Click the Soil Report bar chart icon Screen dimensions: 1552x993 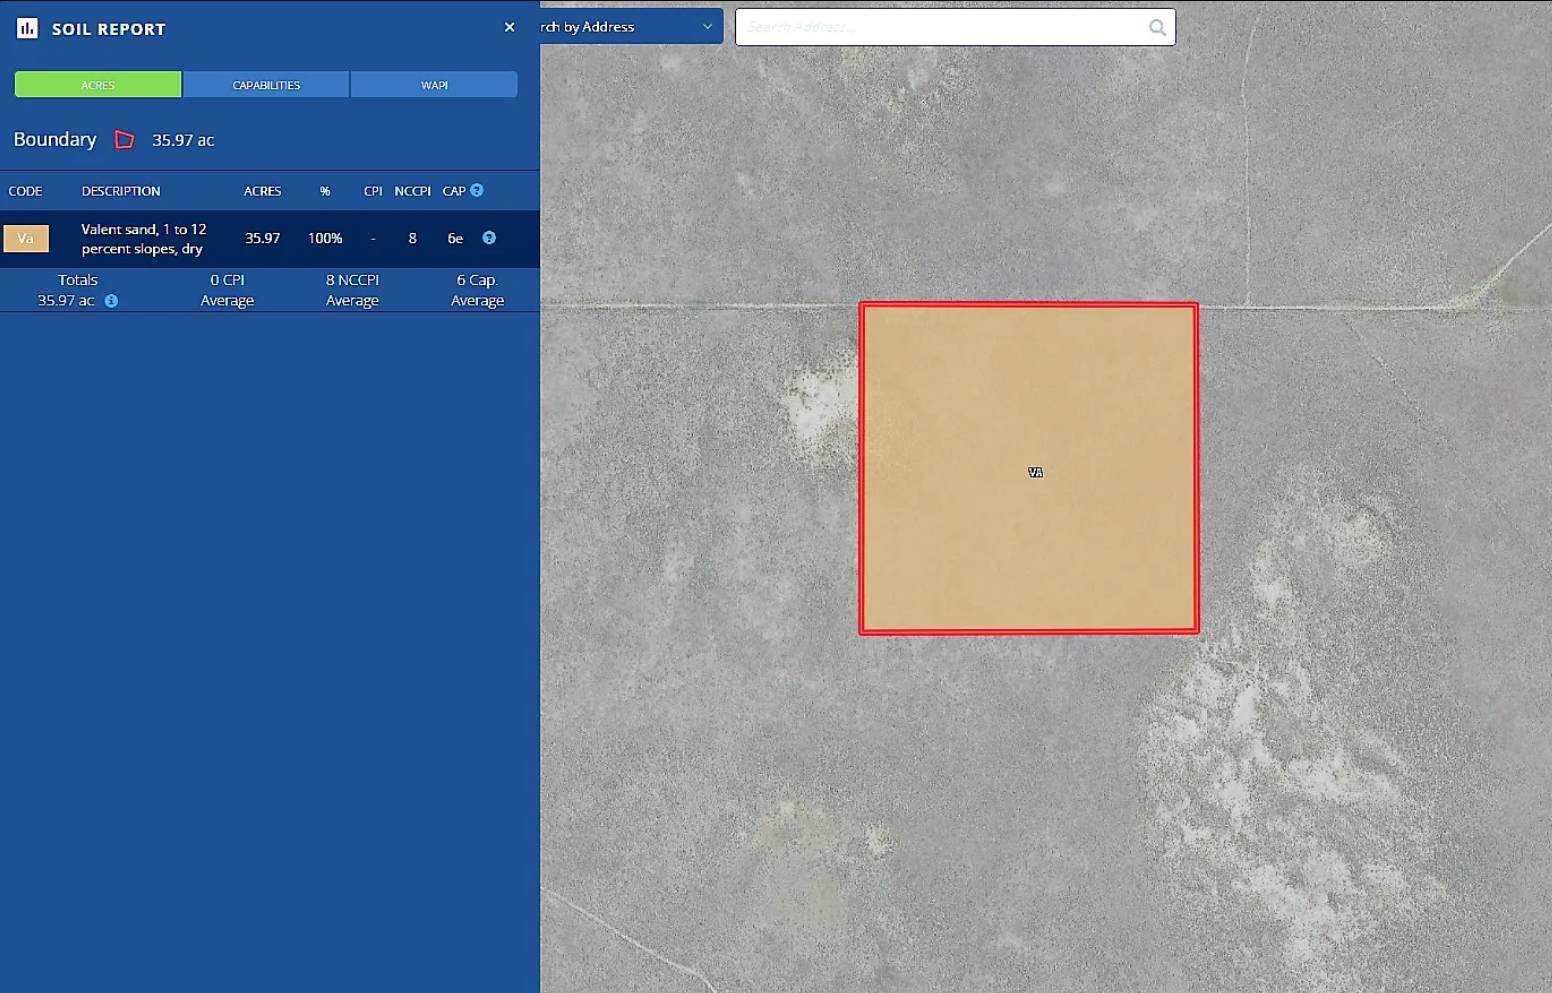tap(27, 29)
